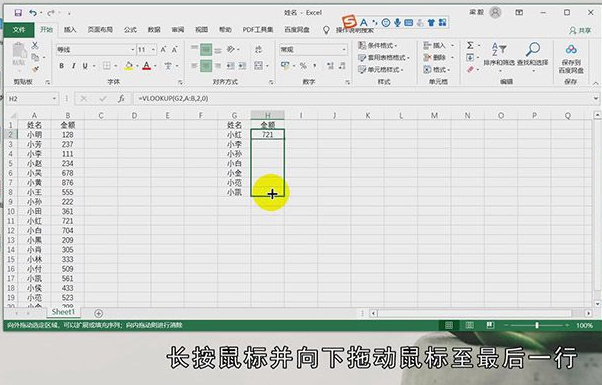
Task: Click the text orientation icon
Action: pyautogui.click(x=231, y=49)
